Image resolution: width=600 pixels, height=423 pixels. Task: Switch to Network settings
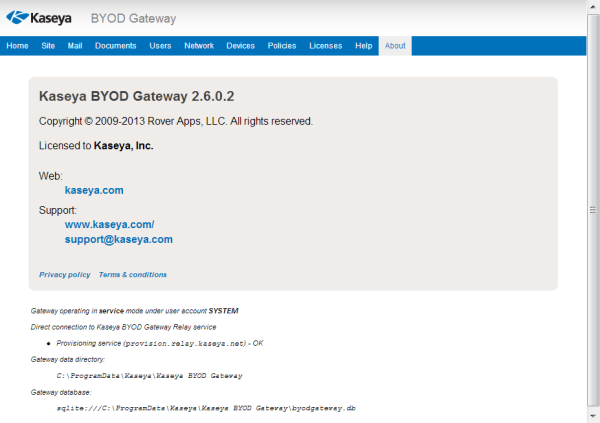199,46
